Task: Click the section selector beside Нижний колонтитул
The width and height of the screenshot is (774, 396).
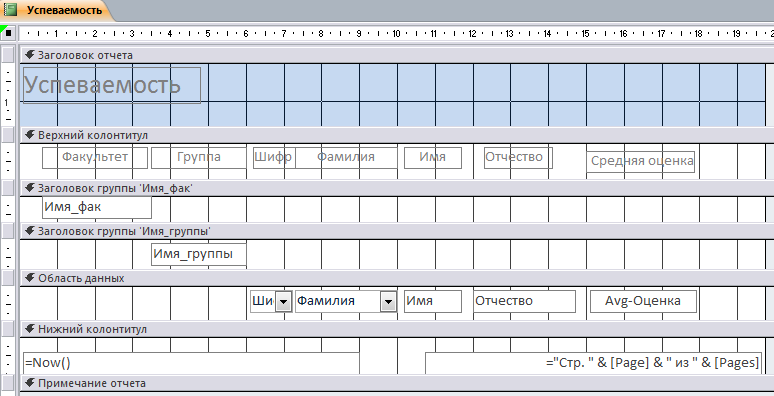Action: click(x=8, y=329)
